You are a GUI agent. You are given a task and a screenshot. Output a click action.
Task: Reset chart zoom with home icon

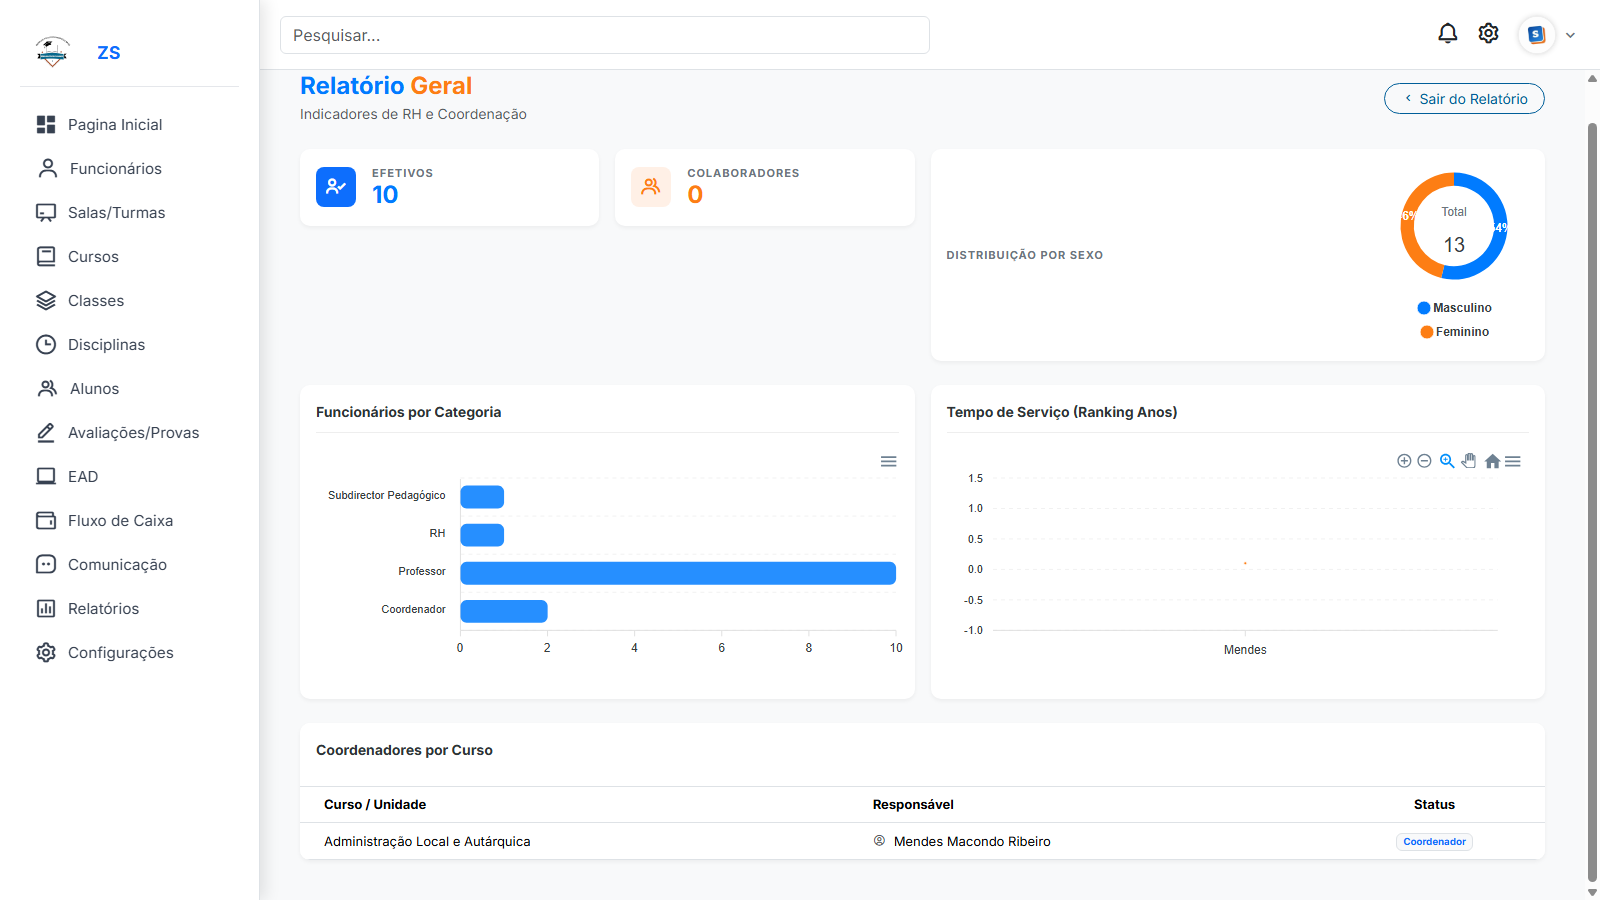coord(1492,461)
